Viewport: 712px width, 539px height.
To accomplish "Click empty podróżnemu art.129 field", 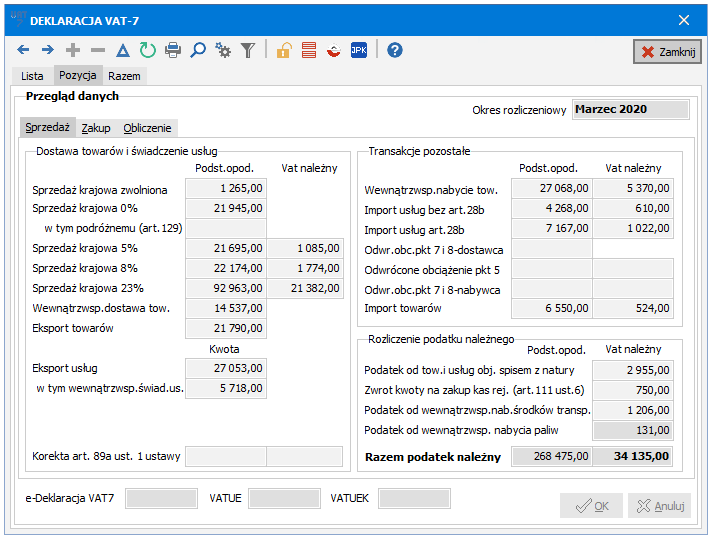I will pyautogui.click(x=226, y=228).
